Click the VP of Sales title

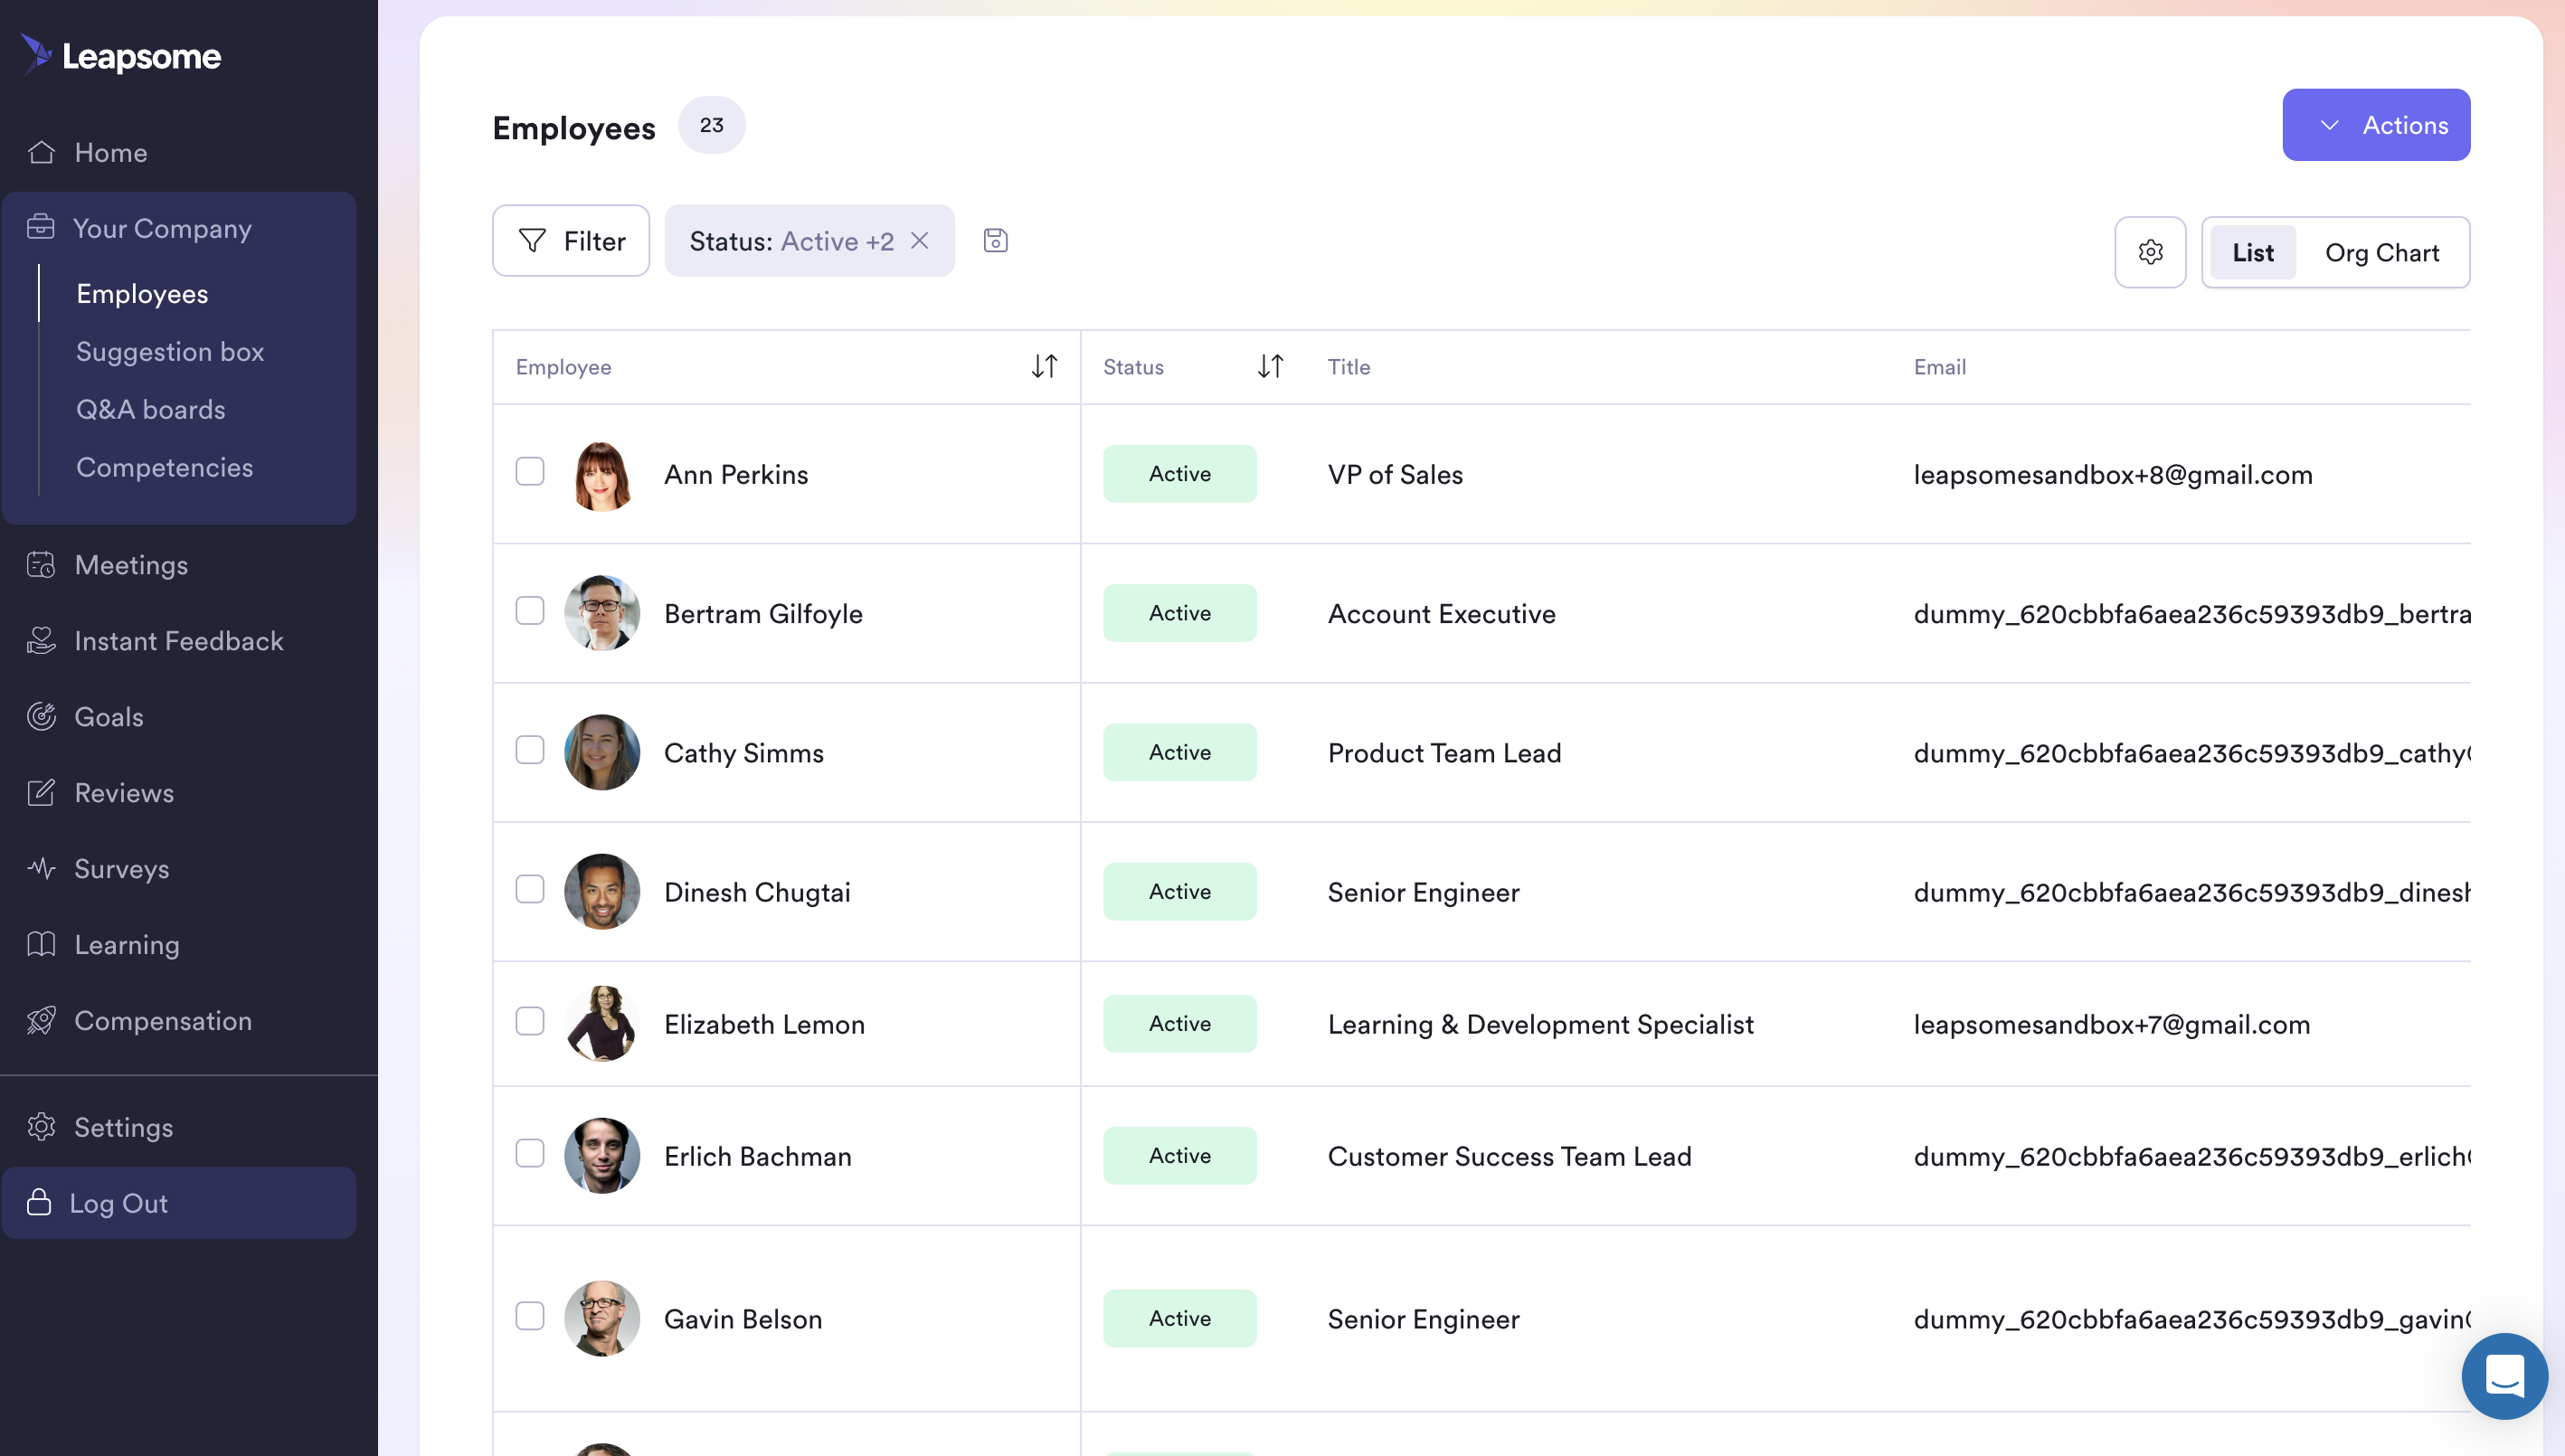(x=1395, y=474)
